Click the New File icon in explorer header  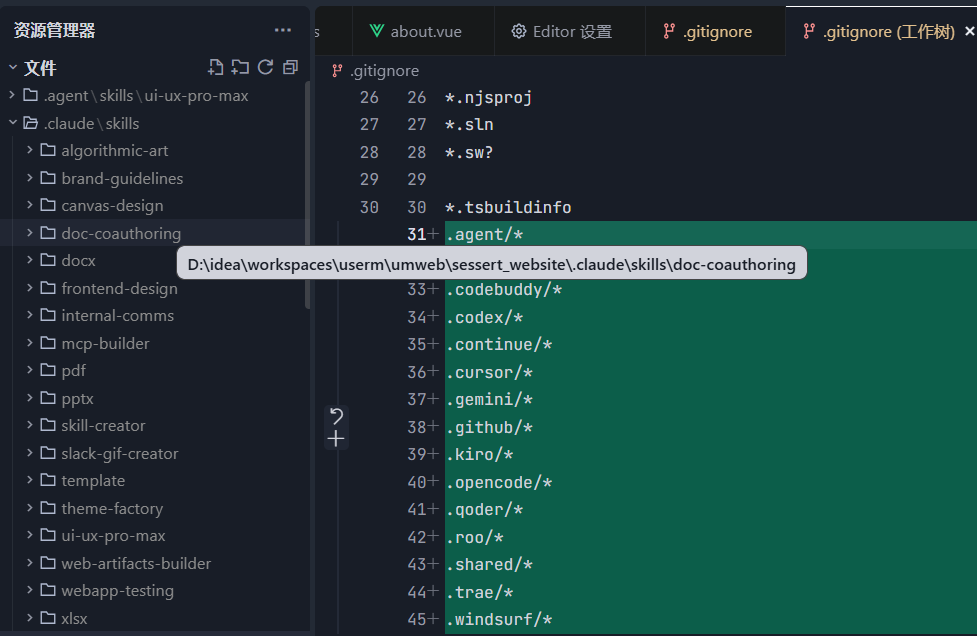tap(216, 68)
